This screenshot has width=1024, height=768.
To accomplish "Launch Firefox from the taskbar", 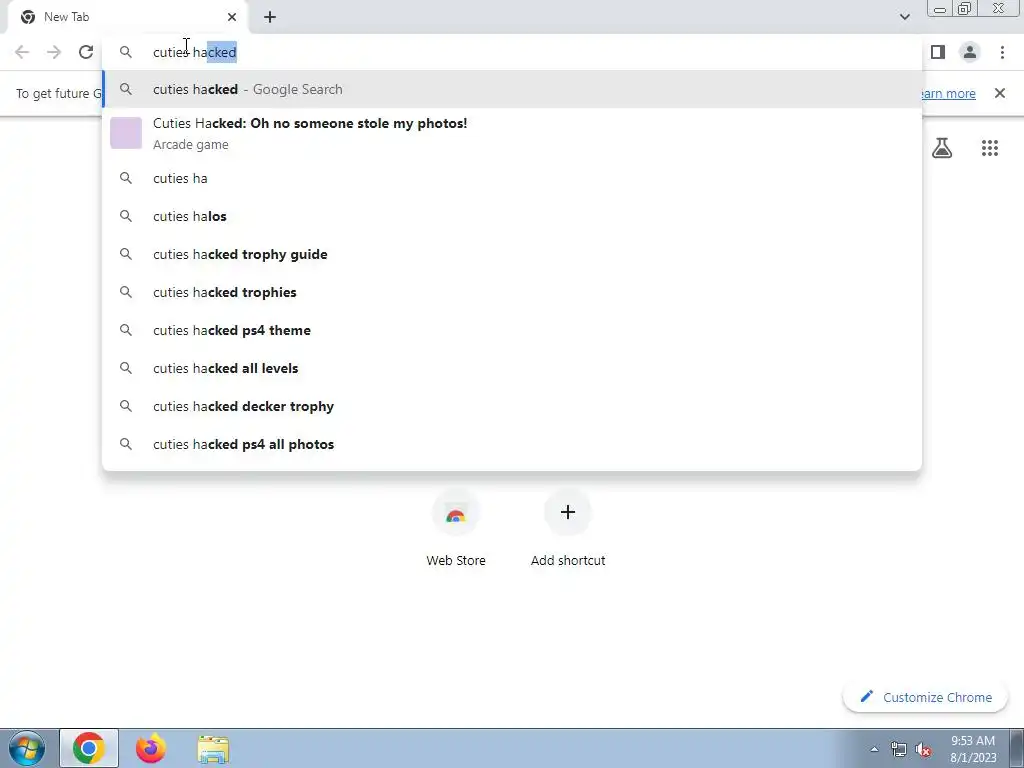I will (151, 748).
